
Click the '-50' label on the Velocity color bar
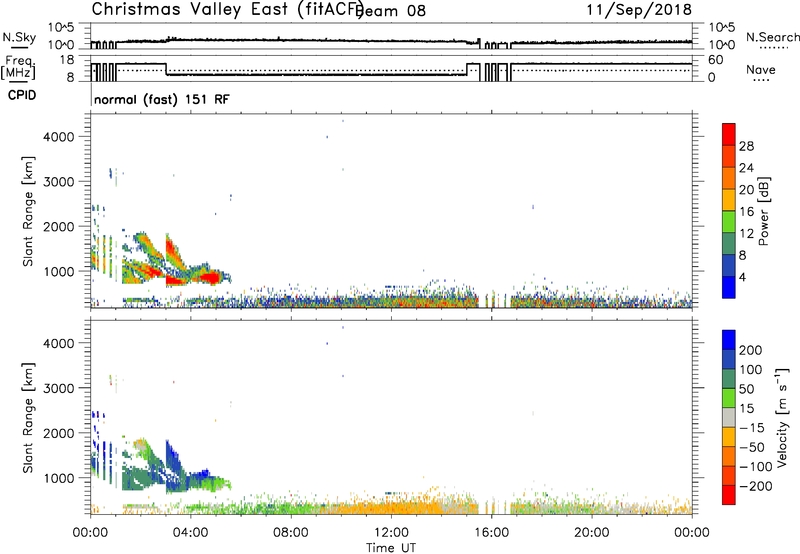[752, 447]
